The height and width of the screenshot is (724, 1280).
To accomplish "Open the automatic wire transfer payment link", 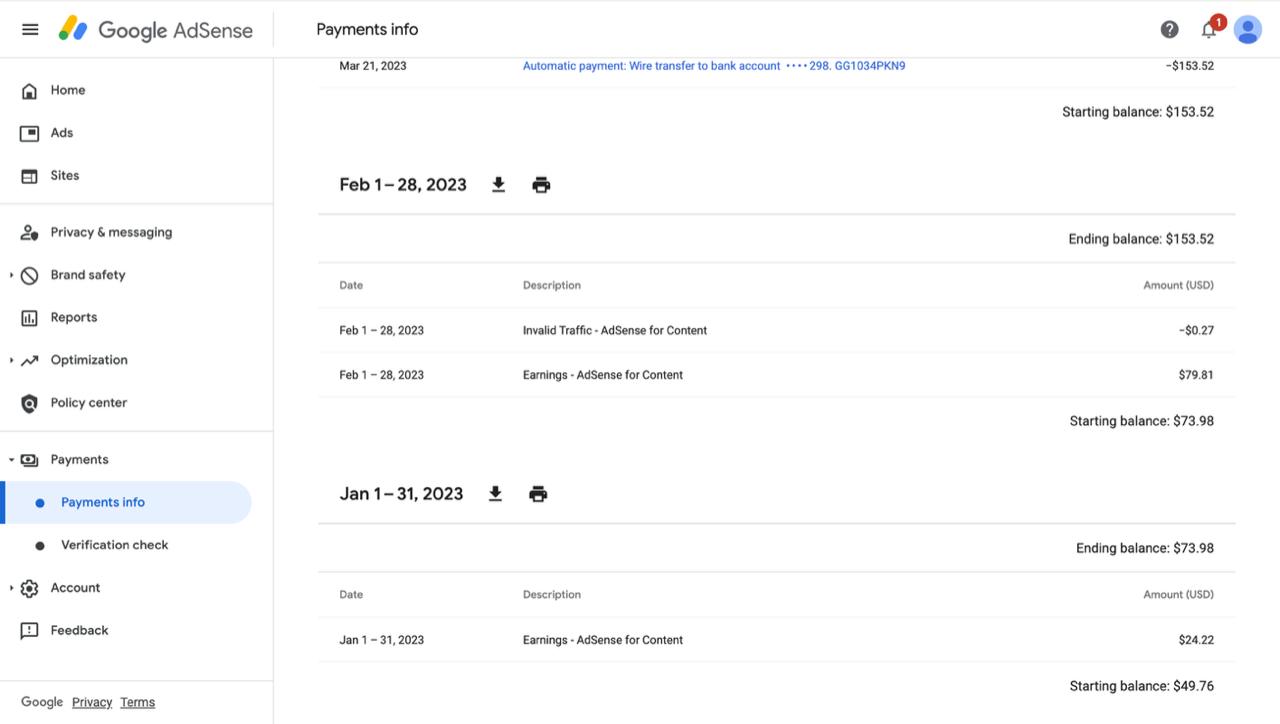I will pyautogui.click(x=714, y=66).
